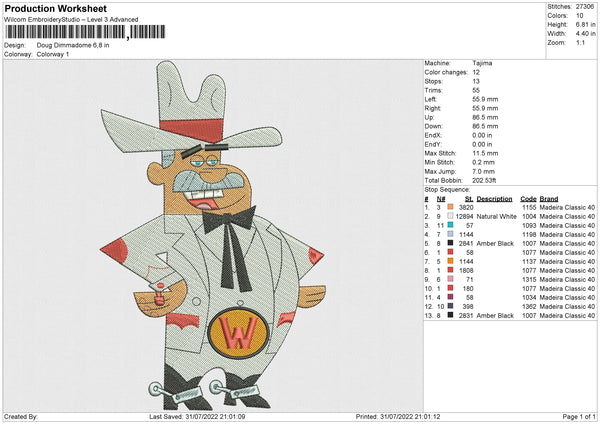Screen dimensions: 600x424
Task: Click the stitch count '12894'
Action: coord(465,216)
